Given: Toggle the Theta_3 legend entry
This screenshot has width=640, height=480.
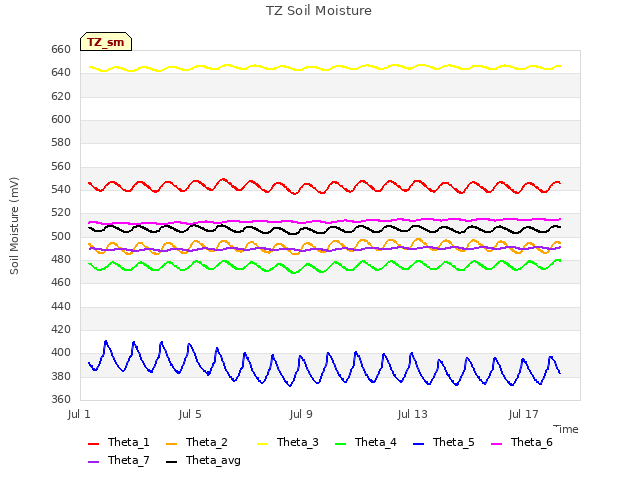Looking at the screenshot, I should tap(288, 442).
